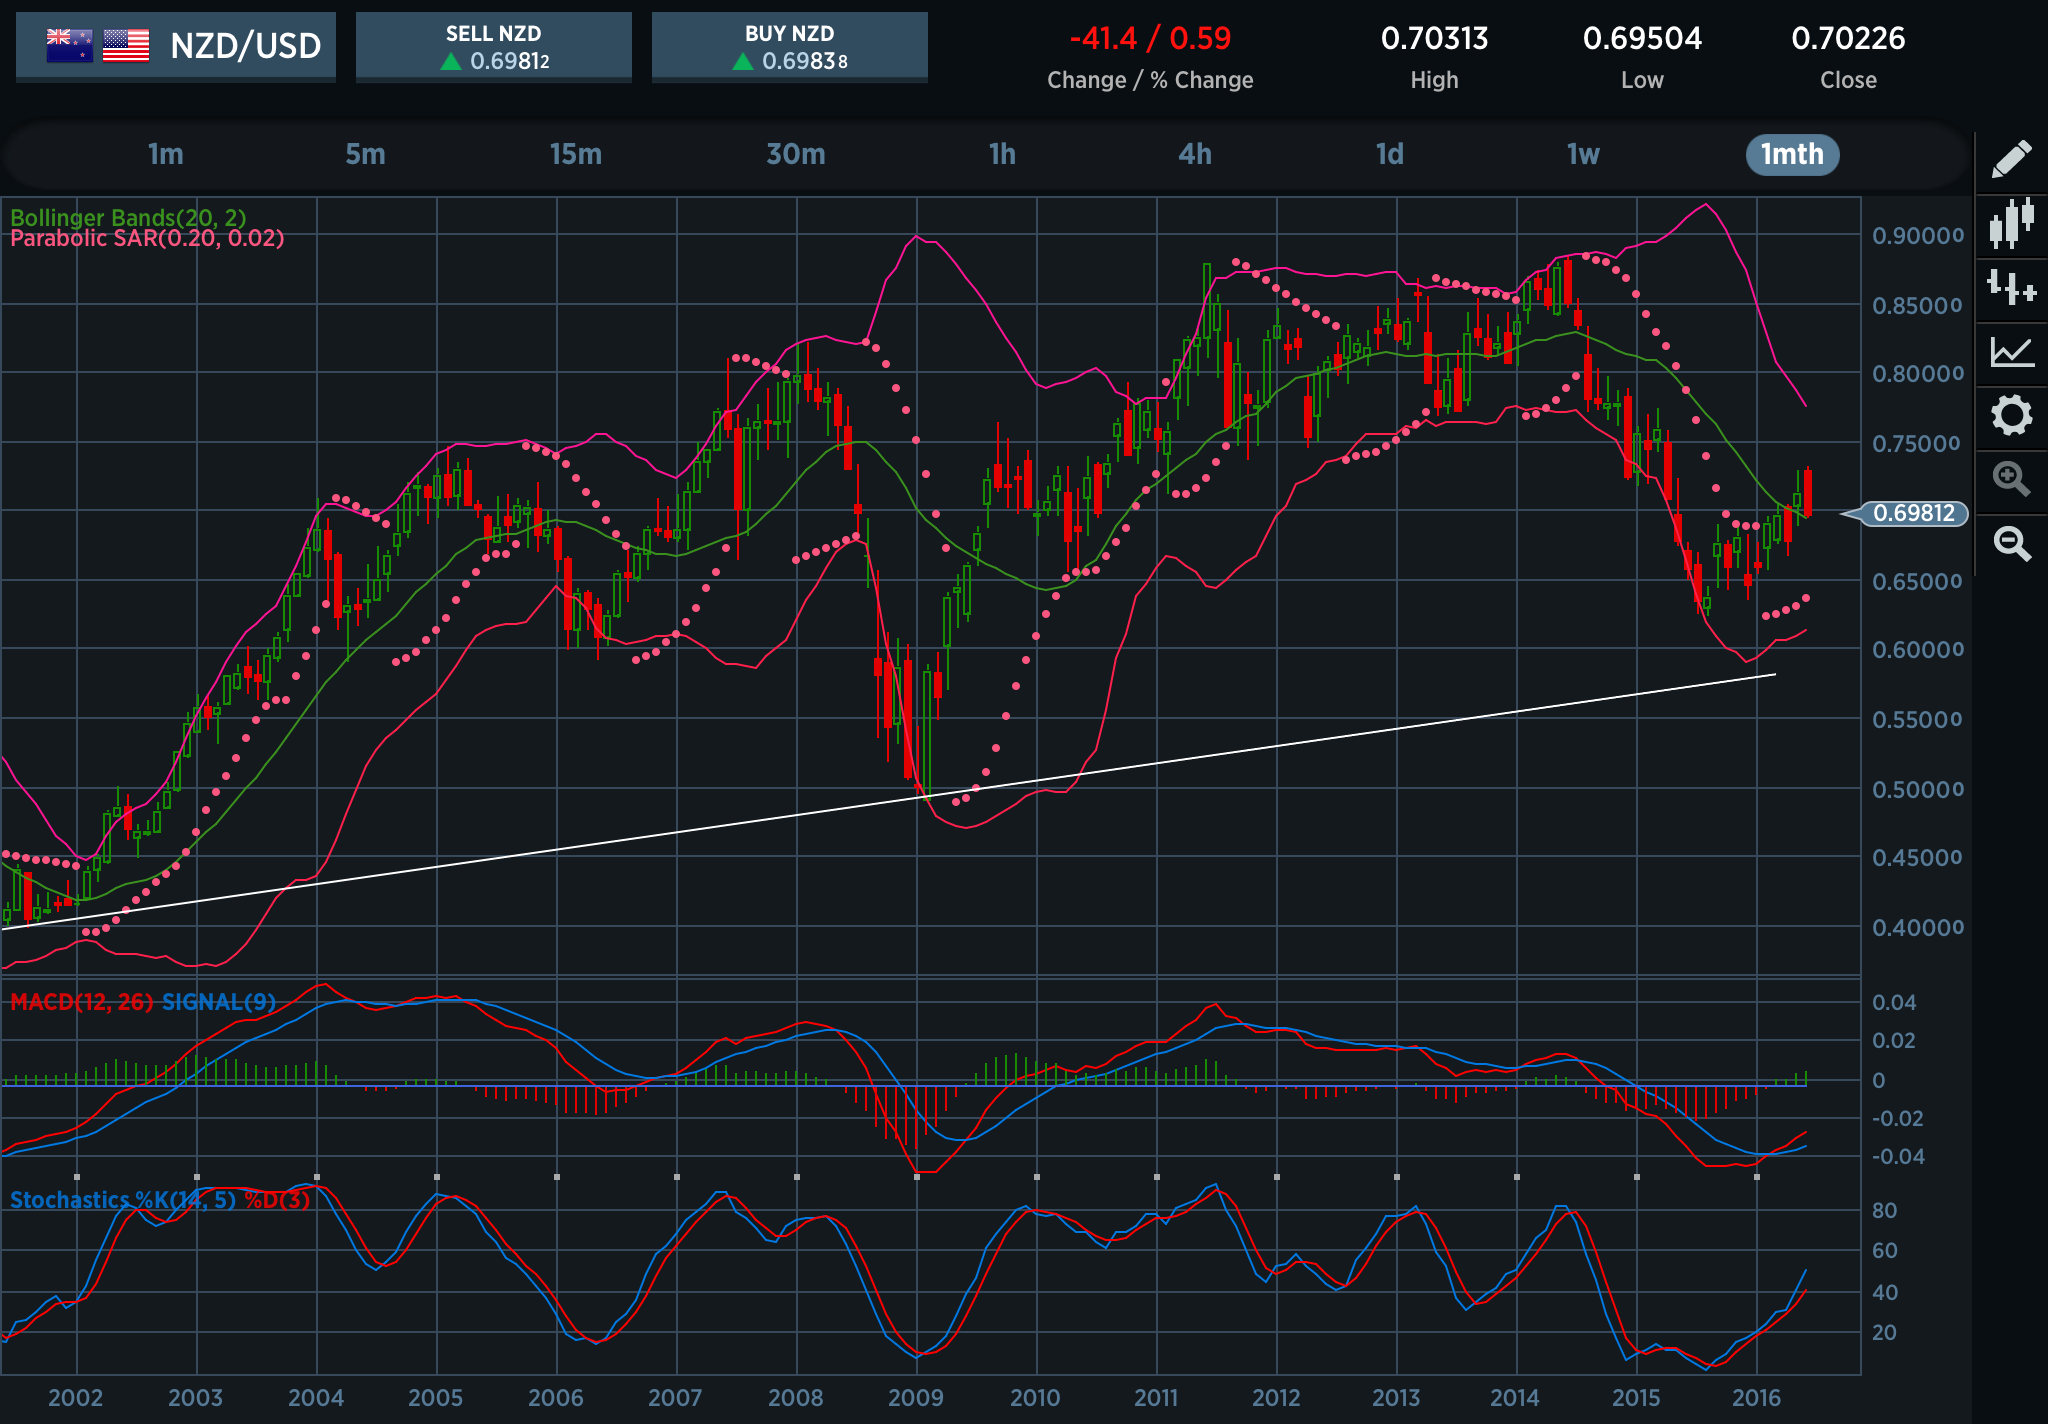This screenshot has height=1424, width=2048.
Task: Click the High value 0.70313
Action: coord(1434,38)
